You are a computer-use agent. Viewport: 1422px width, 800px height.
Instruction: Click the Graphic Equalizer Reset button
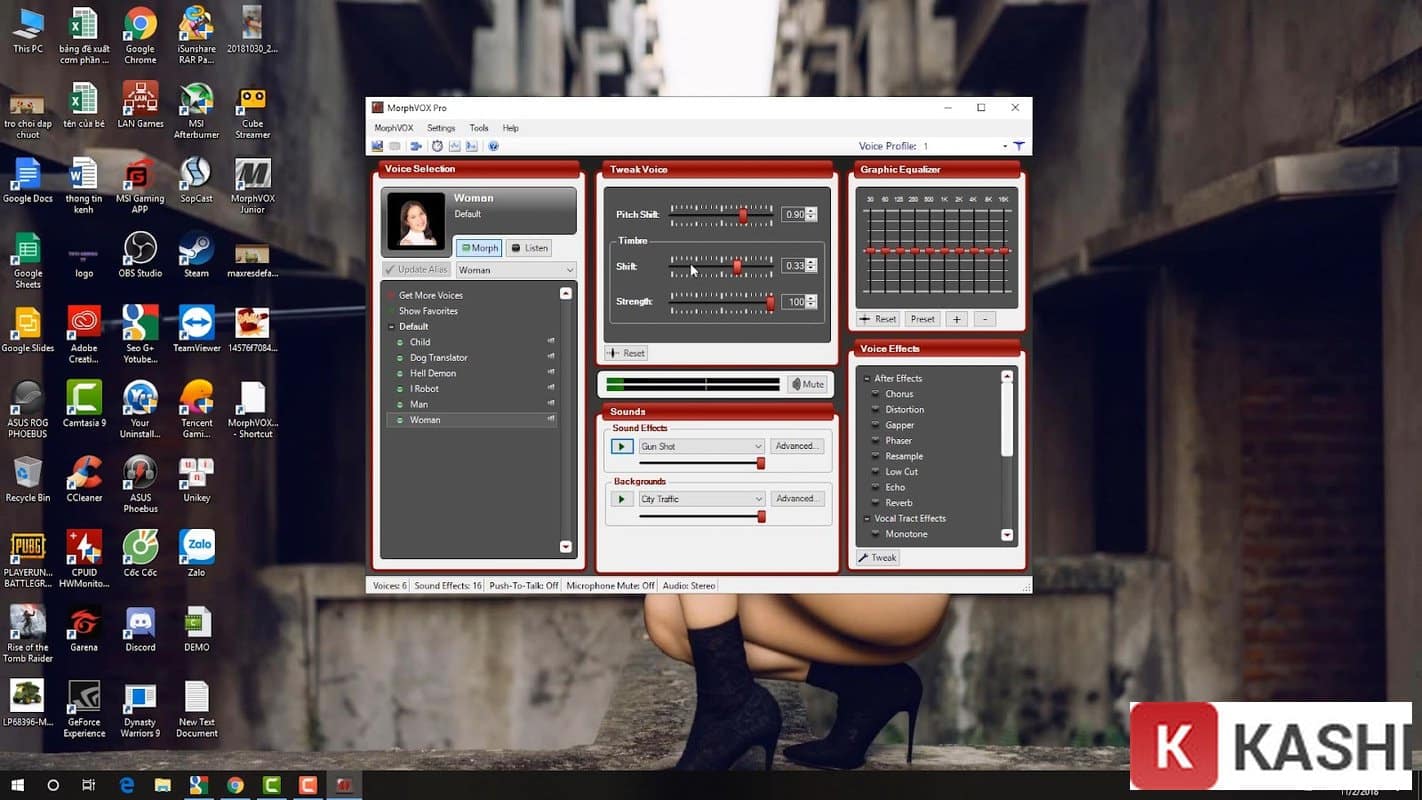pyautogui.click(x=878, y=319)
